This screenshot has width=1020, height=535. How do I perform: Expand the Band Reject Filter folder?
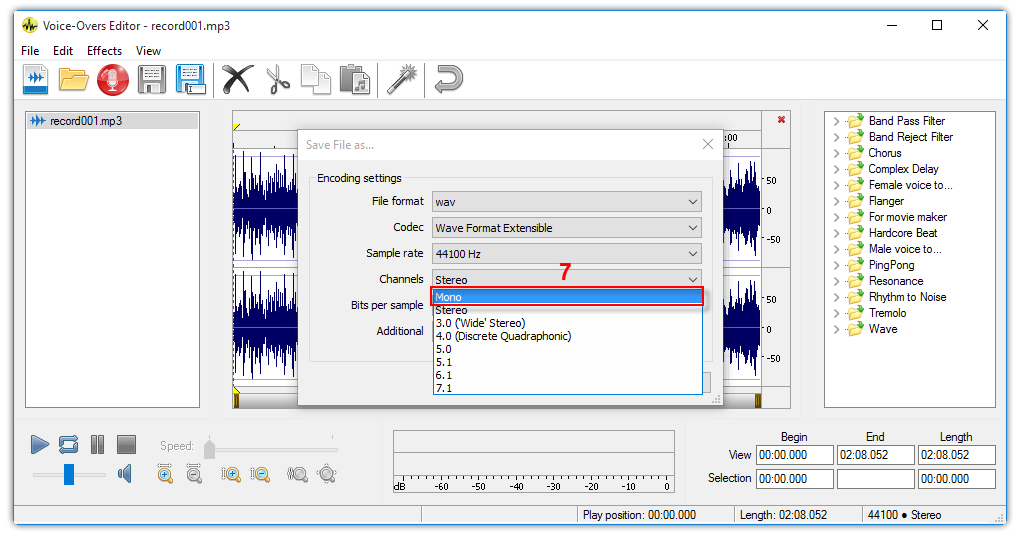837,137
